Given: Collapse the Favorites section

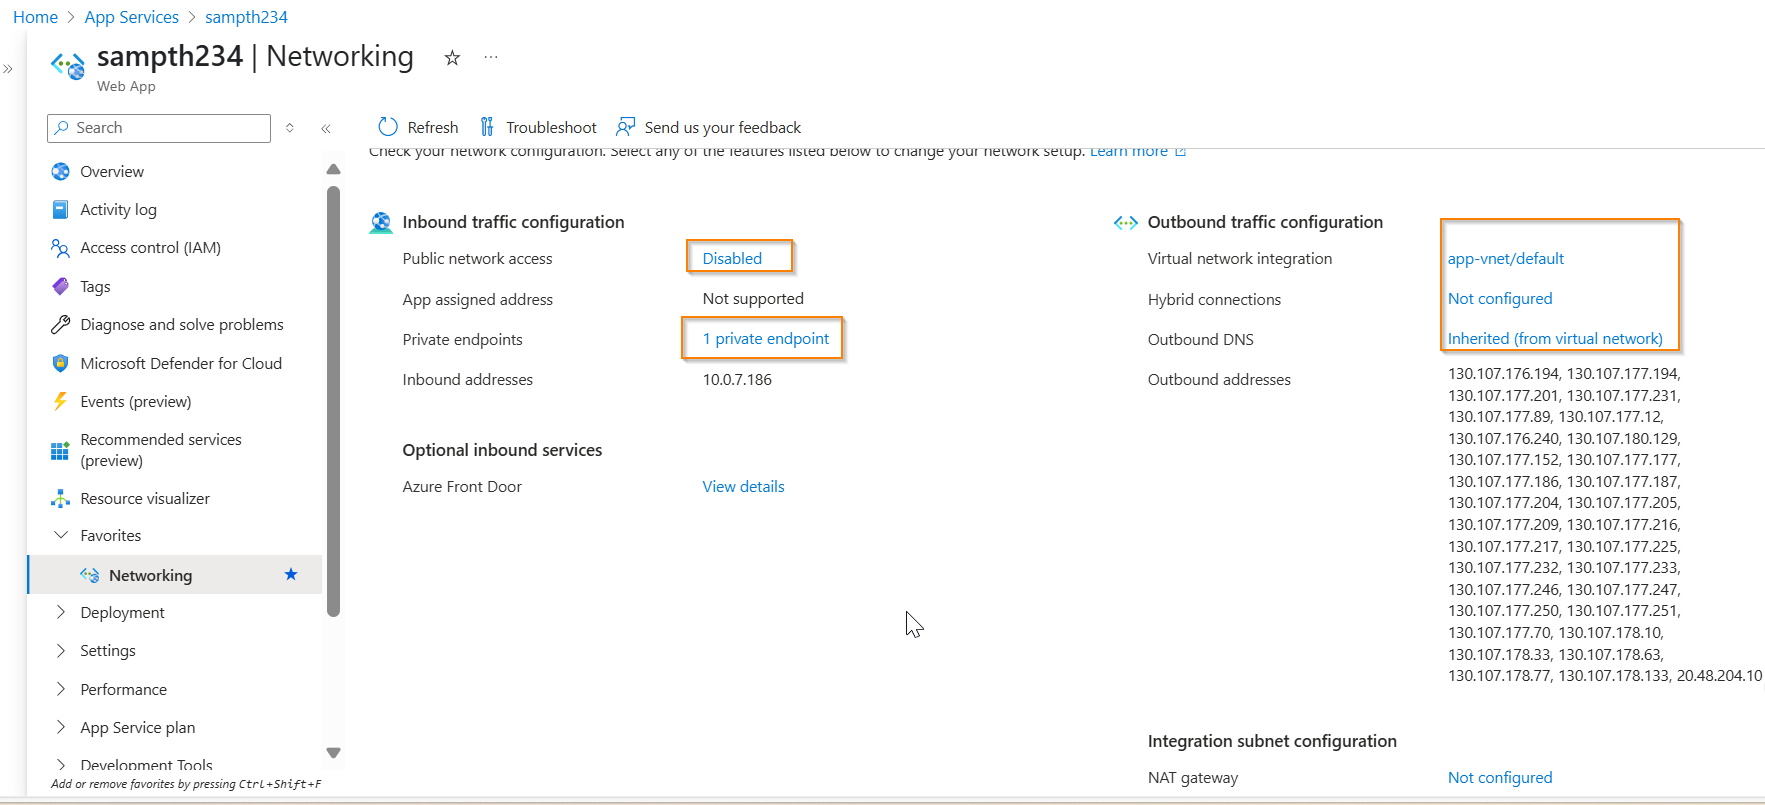Looking at the screenshot, I should tap(62, 535).
